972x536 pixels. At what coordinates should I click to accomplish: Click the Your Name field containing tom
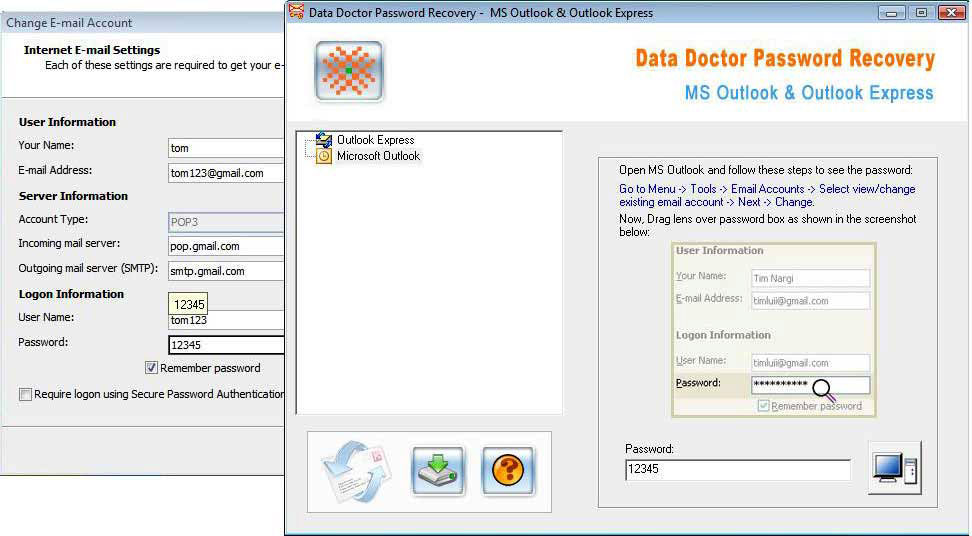[x=226, y=148]
